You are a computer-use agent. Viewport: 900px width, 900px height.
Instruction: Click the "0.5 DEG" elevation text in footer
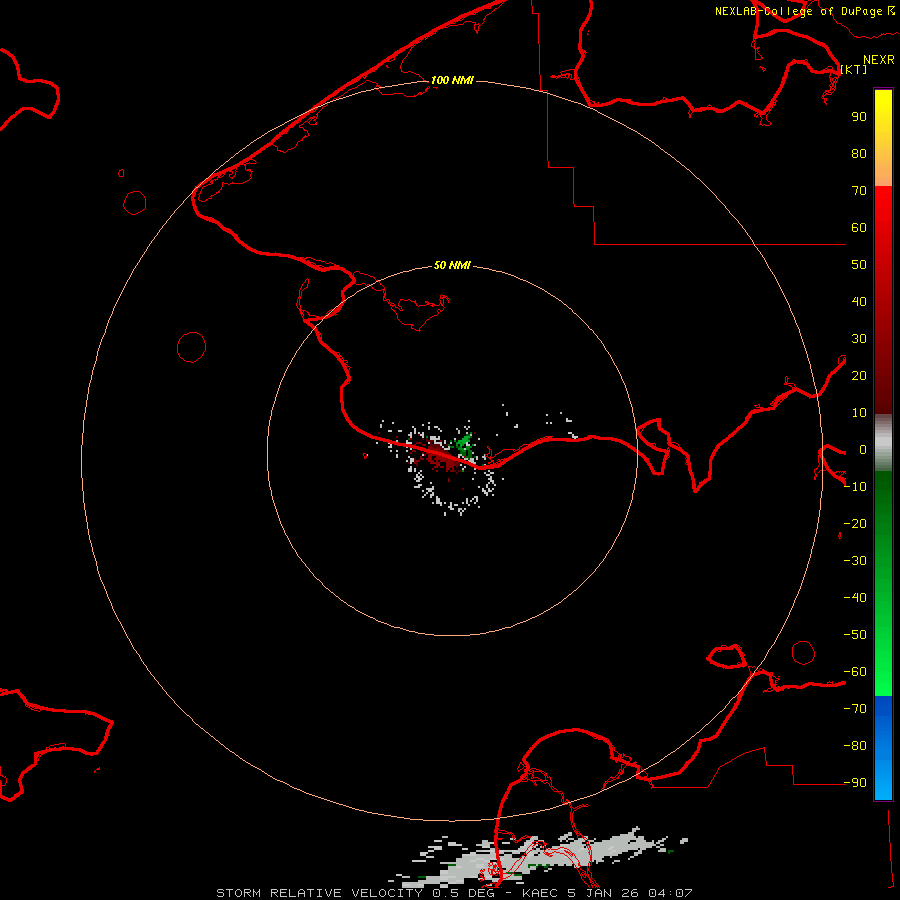coord(463,893)
